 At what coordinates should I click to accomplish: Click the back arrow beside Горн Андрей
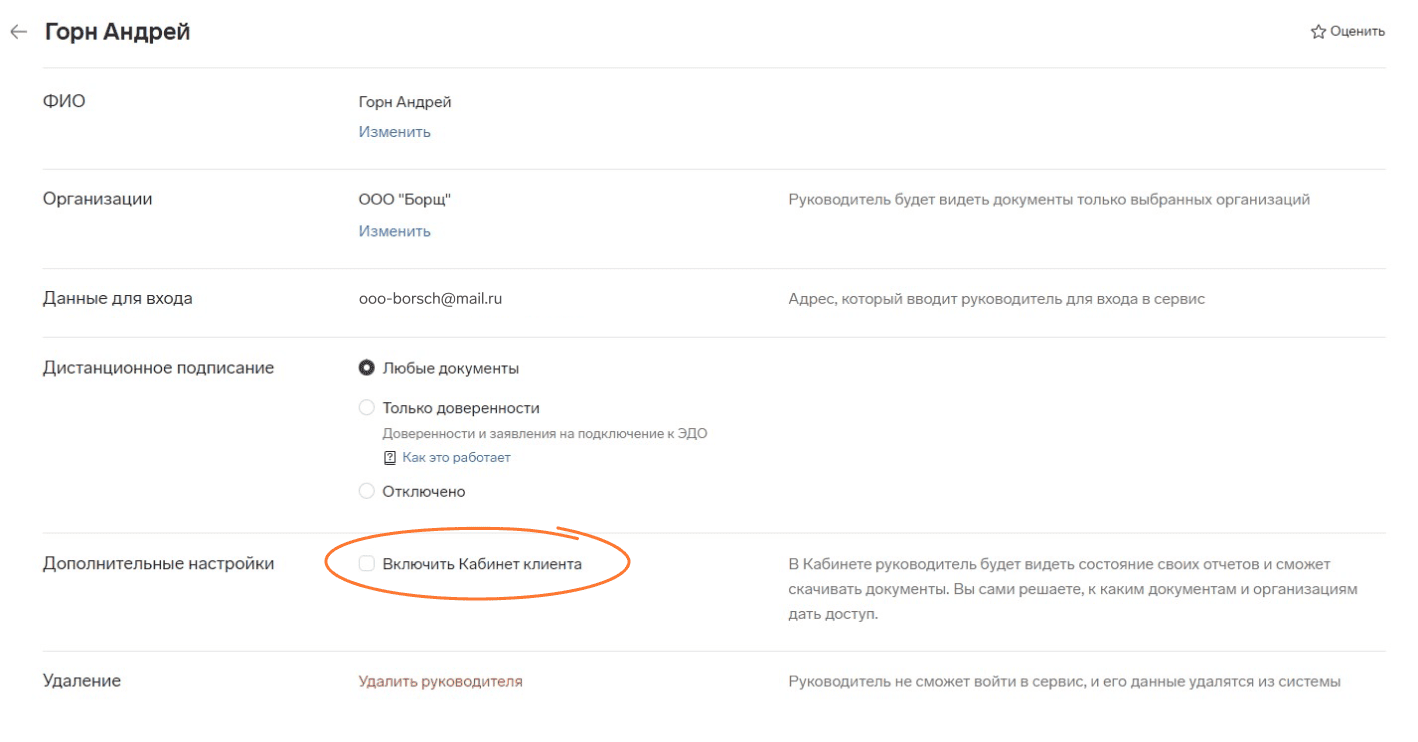pos(18,32)
